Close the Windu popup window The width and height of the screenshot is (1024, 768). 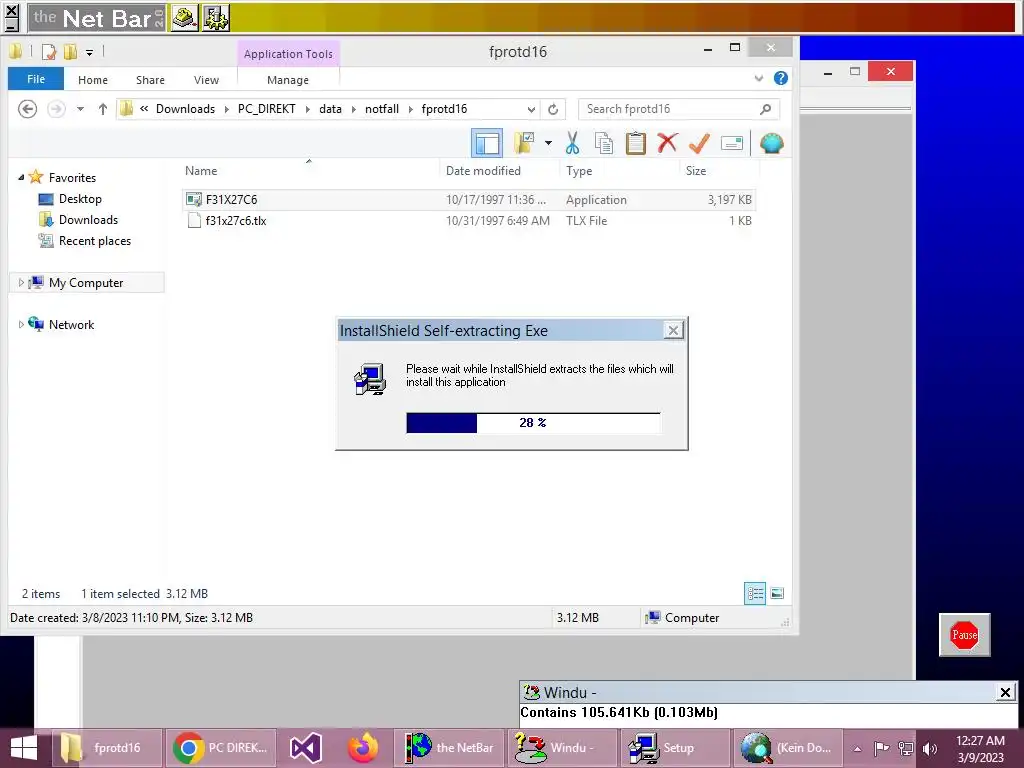click(1006, 692)
